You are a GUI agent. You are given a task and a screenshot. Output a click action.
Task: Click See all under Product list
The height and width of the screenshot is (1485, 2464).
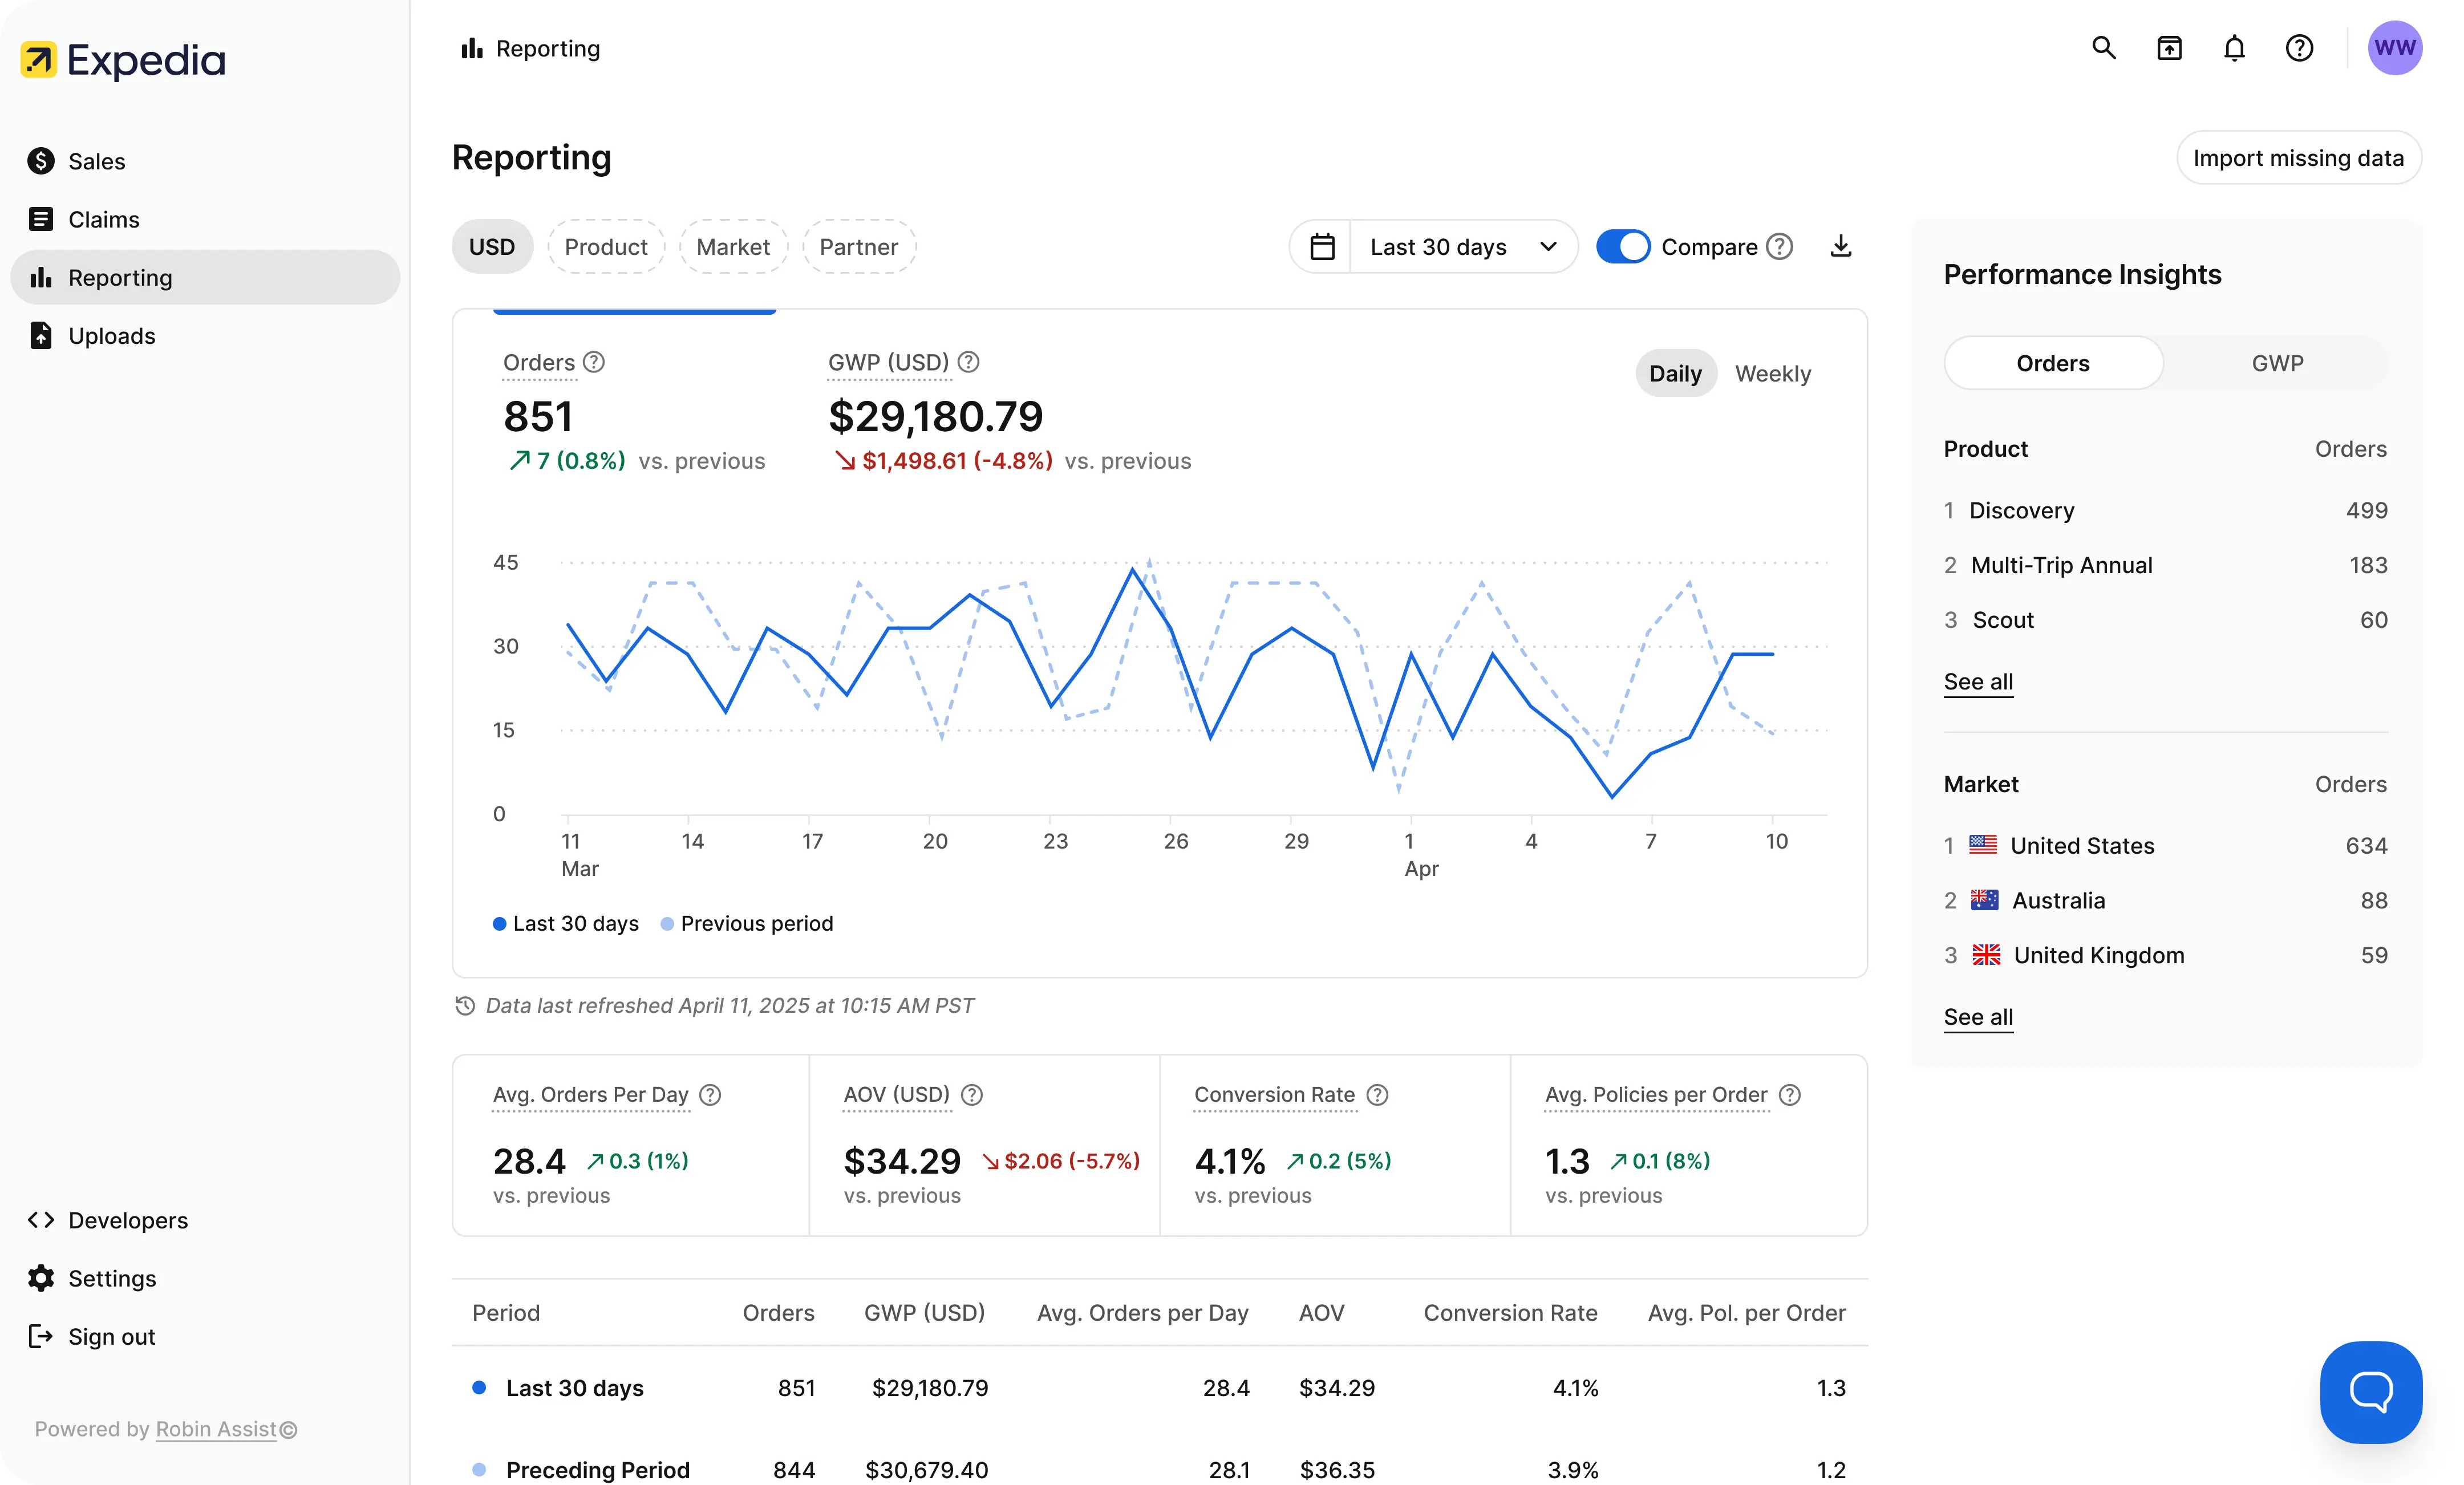[1978, 681]
